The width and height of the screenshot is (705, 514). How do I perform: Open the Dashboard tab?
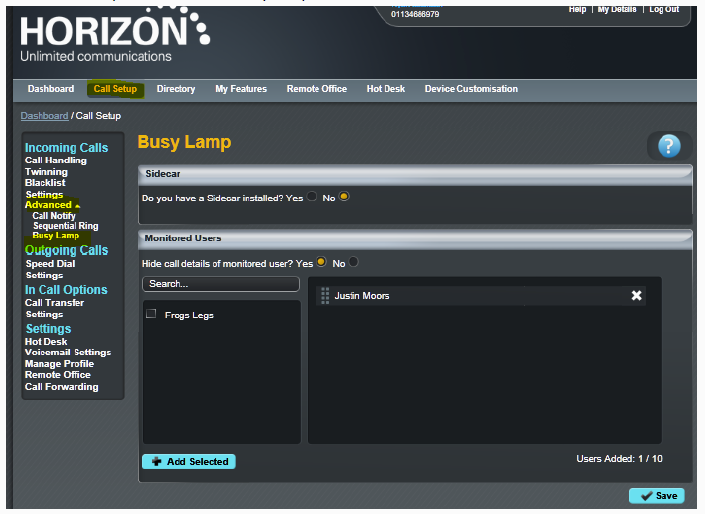tap(51, 89)
